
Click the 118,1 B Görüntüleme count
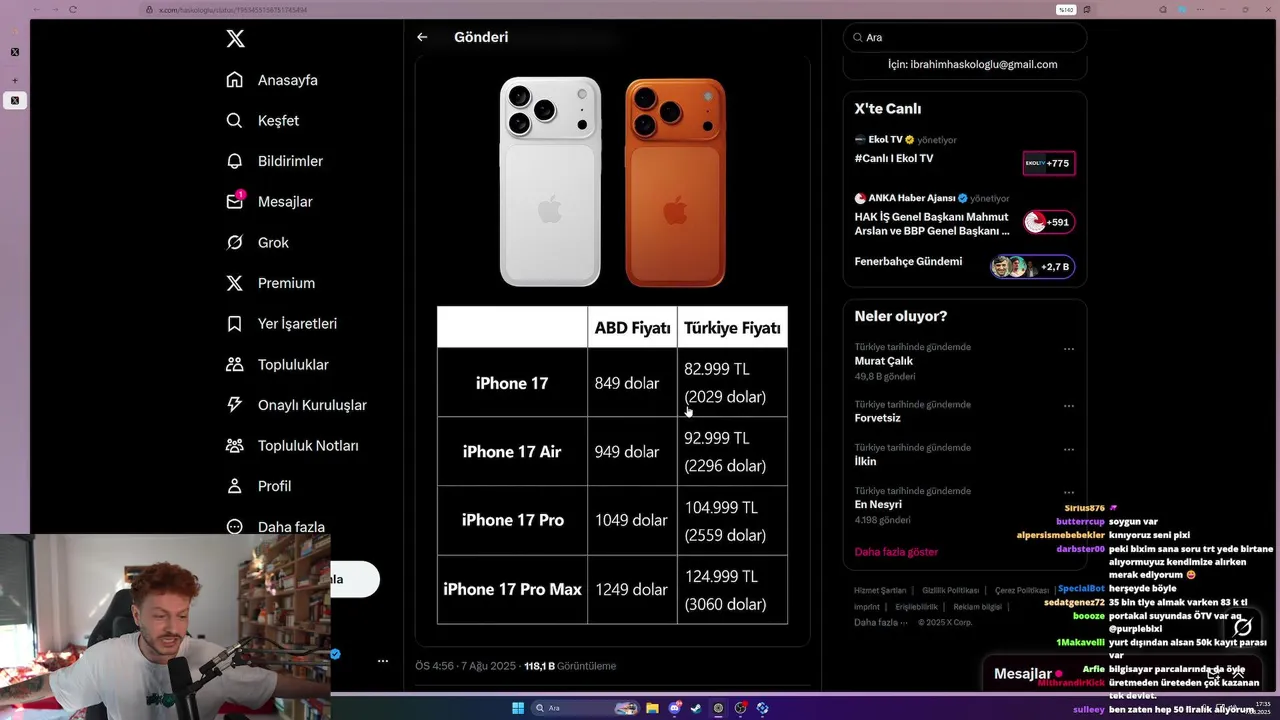click(570, 666)
